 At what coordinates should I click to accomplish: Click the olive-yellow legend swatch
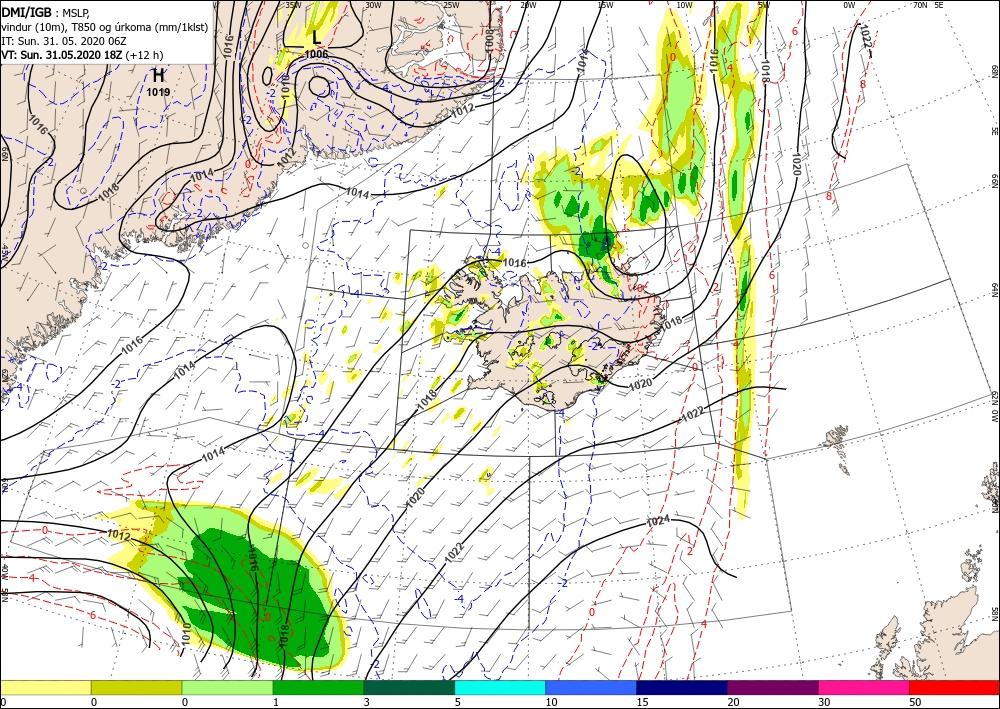point(136,687)
